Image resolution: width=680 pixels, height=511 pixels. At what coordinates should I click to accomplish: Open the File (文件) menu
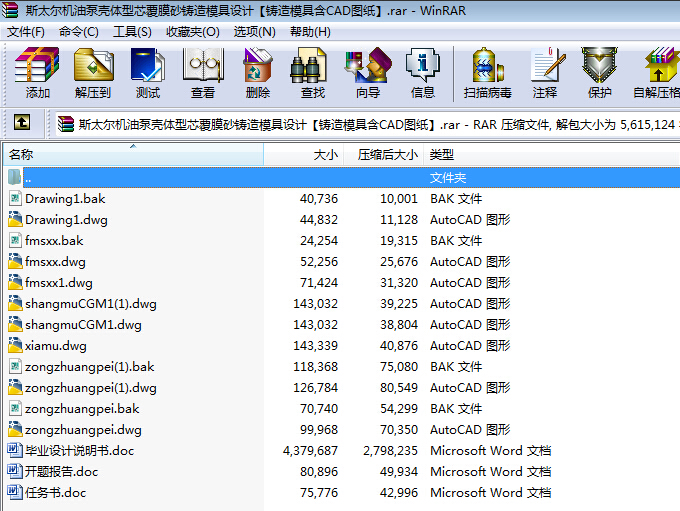[26, 32]
